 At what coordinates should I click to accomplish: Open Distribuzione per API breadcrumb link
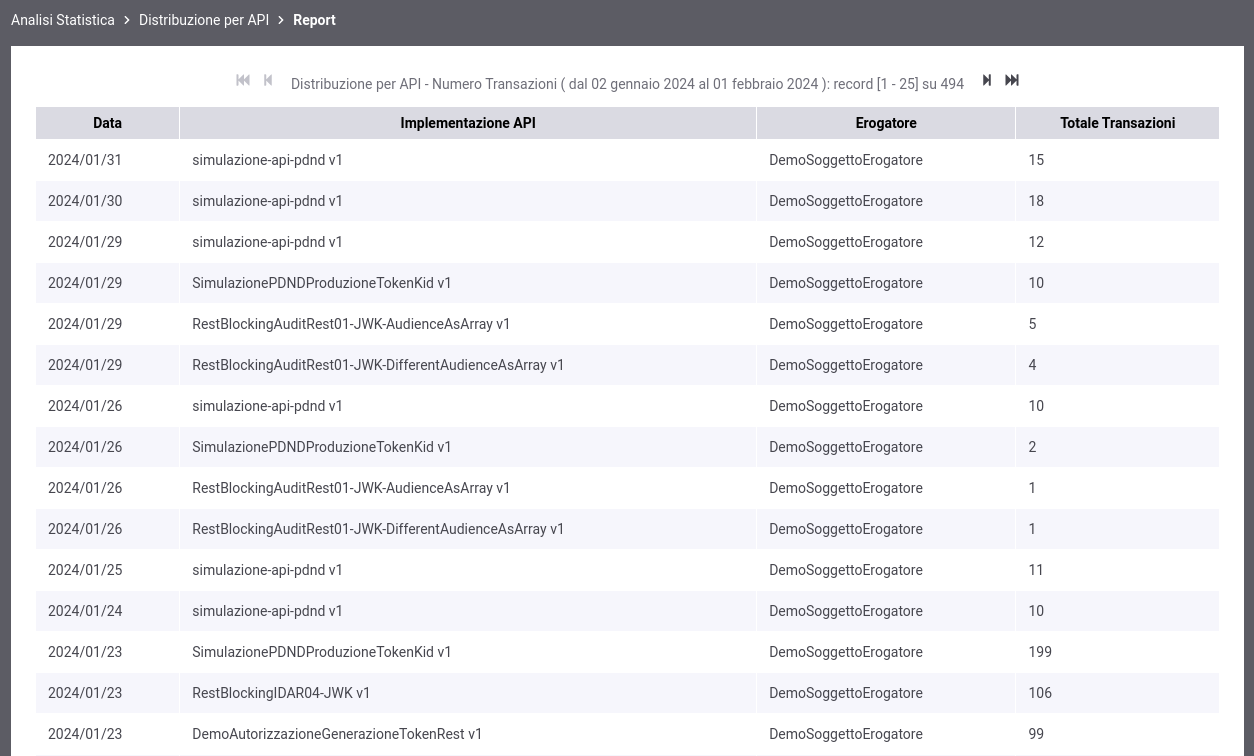[204, 20]
